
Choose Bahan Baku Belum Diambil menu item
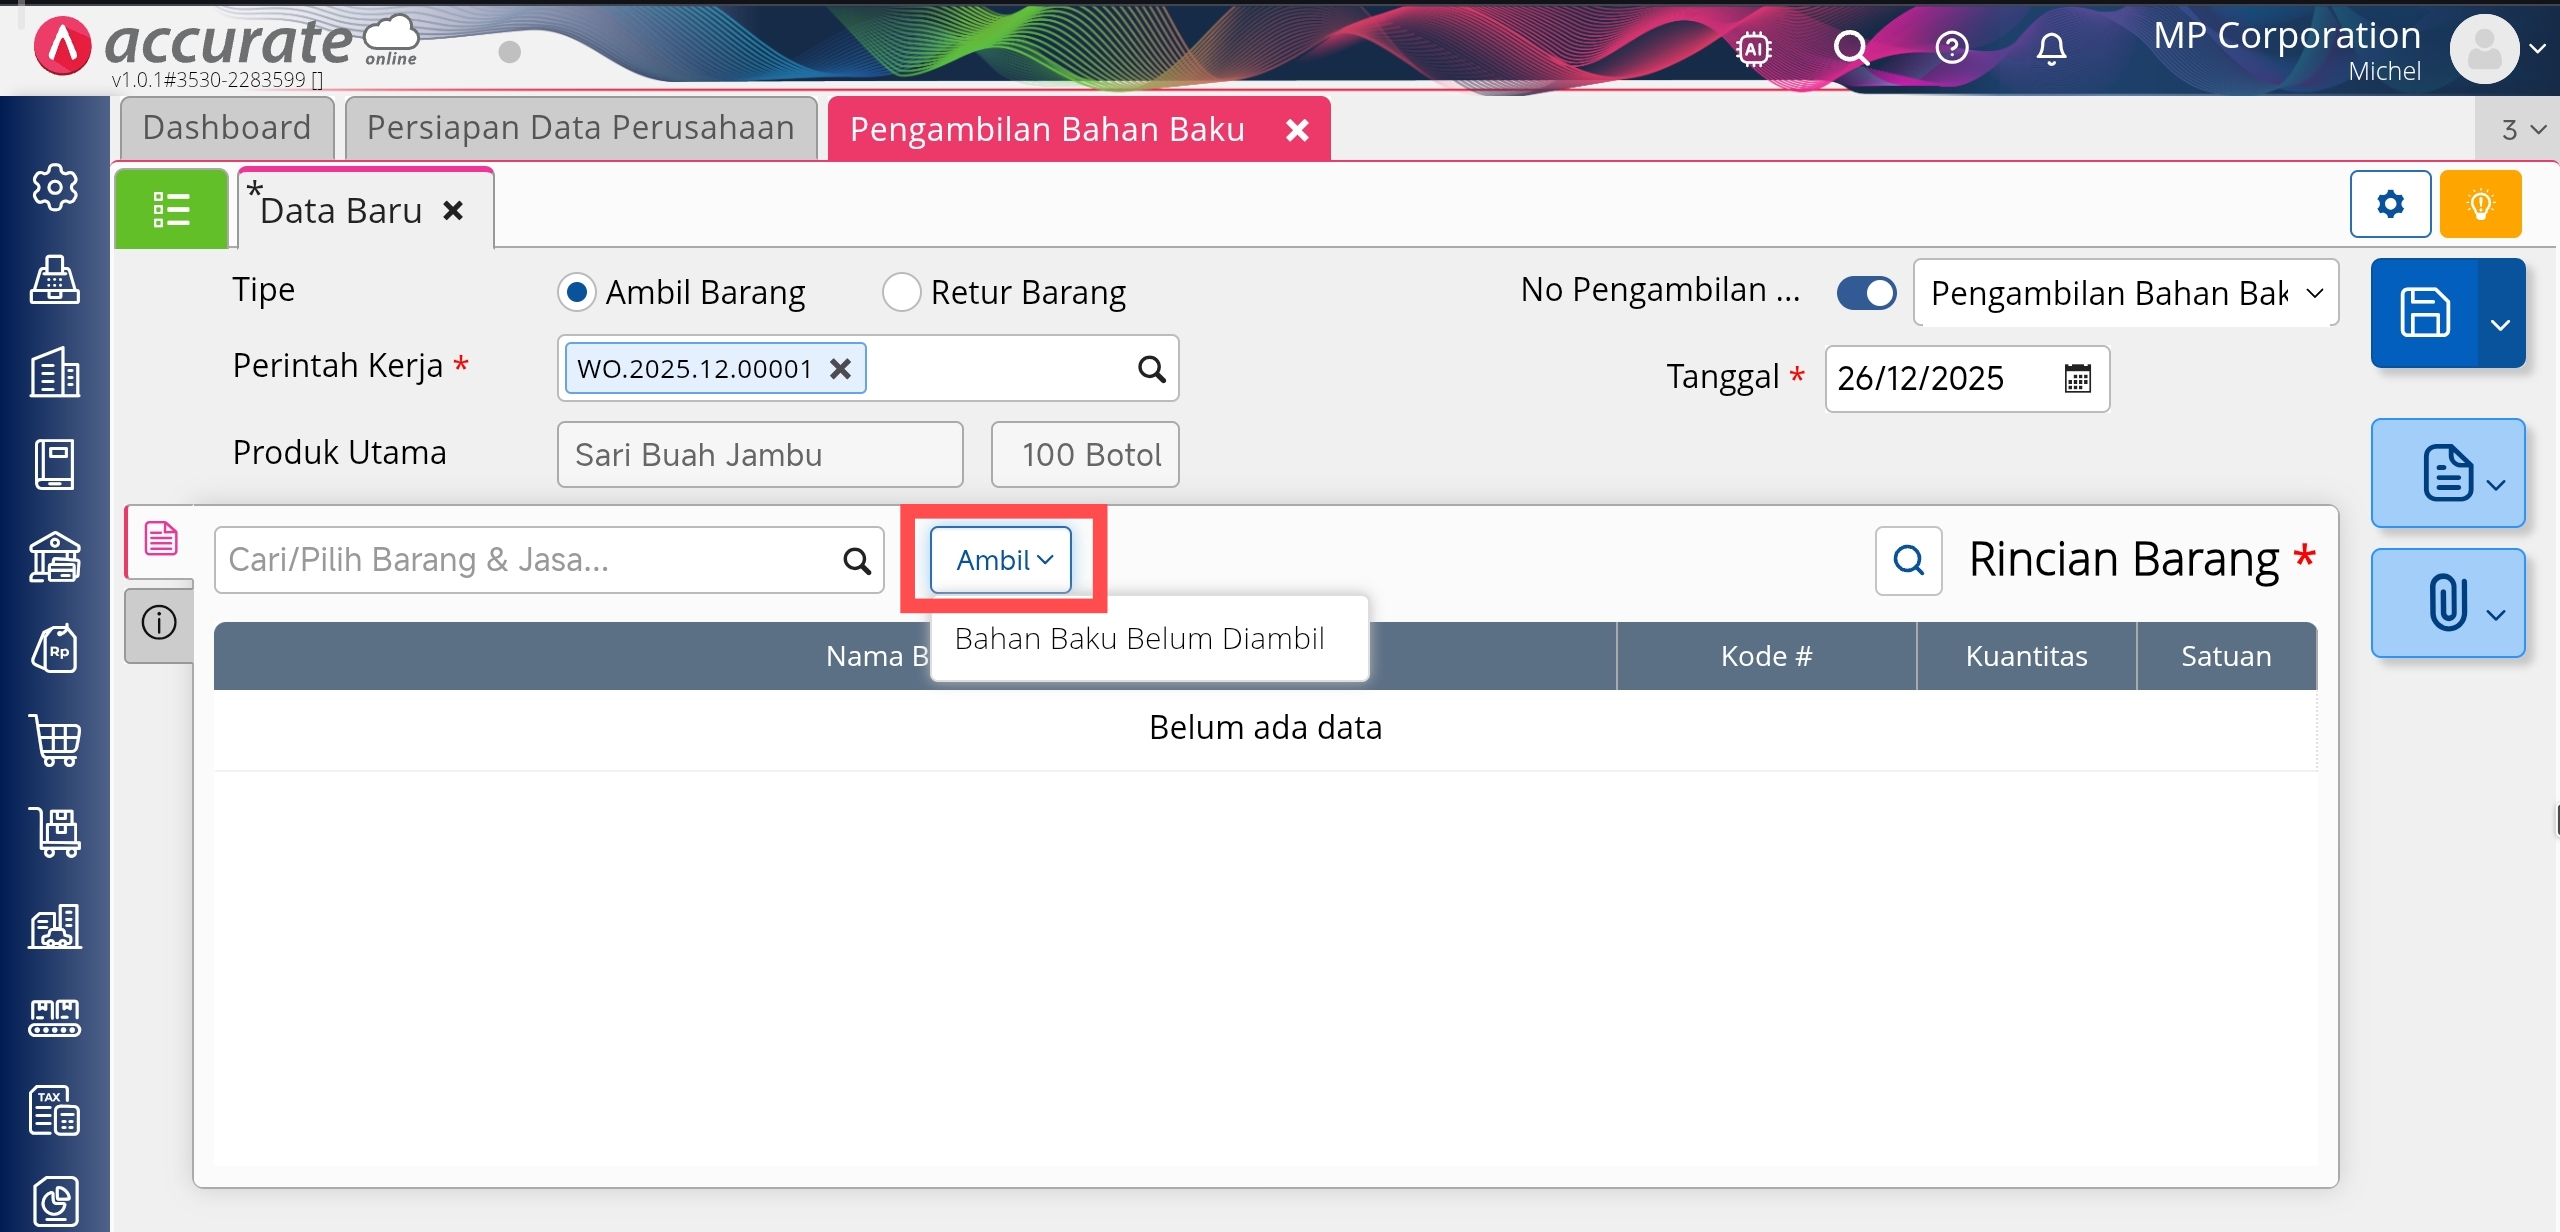(x=1139, y=638)
